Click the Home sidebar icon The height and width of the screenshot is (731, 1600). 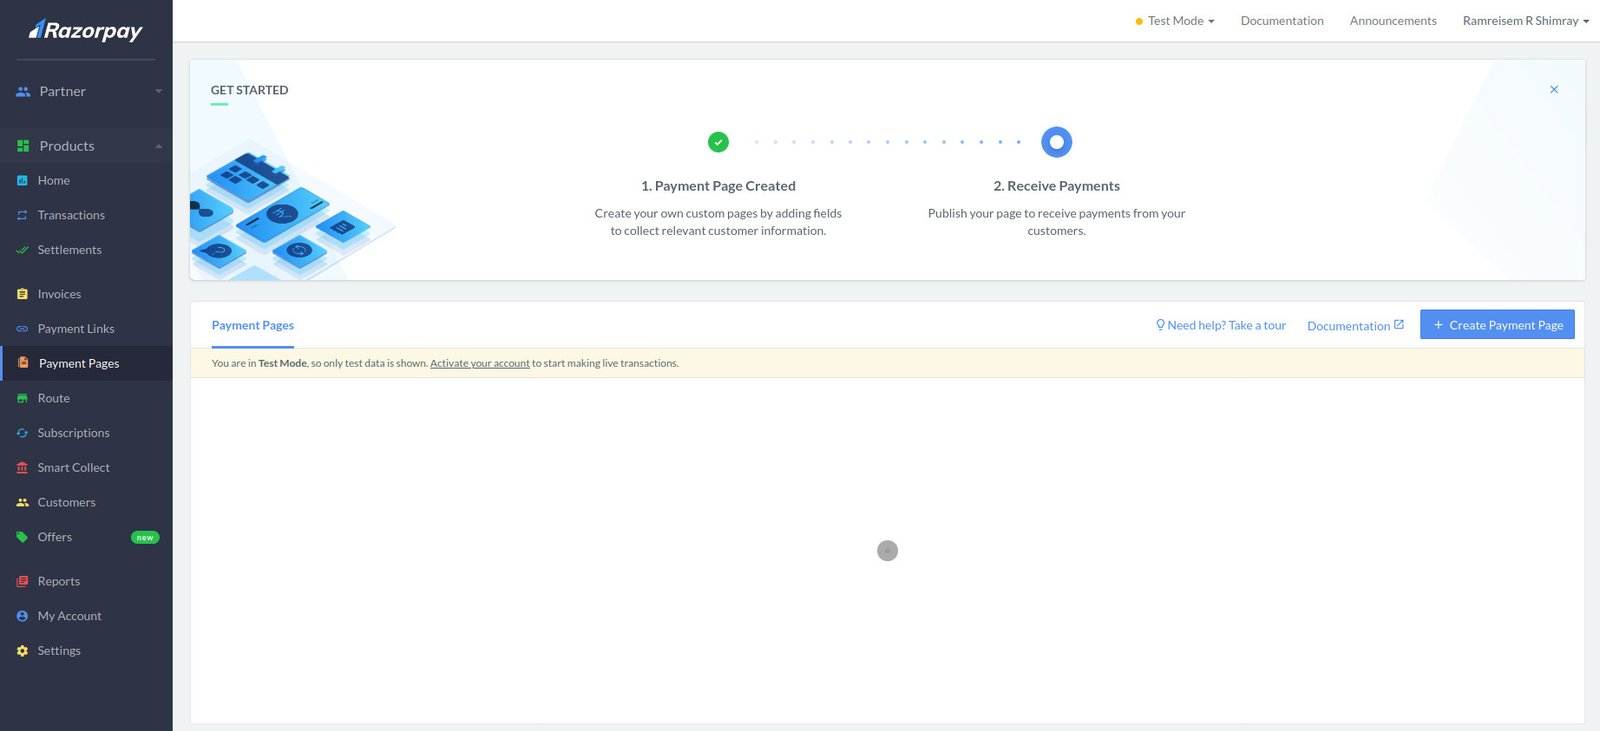[x=22, y=181]
